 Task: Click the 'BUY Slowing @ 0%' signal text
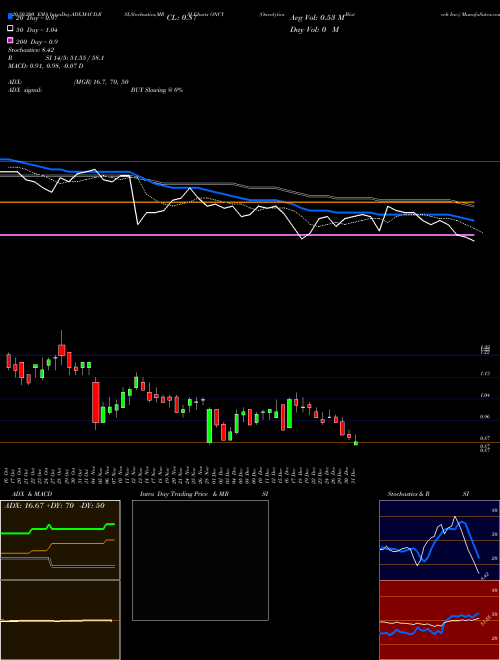point(157,90)
